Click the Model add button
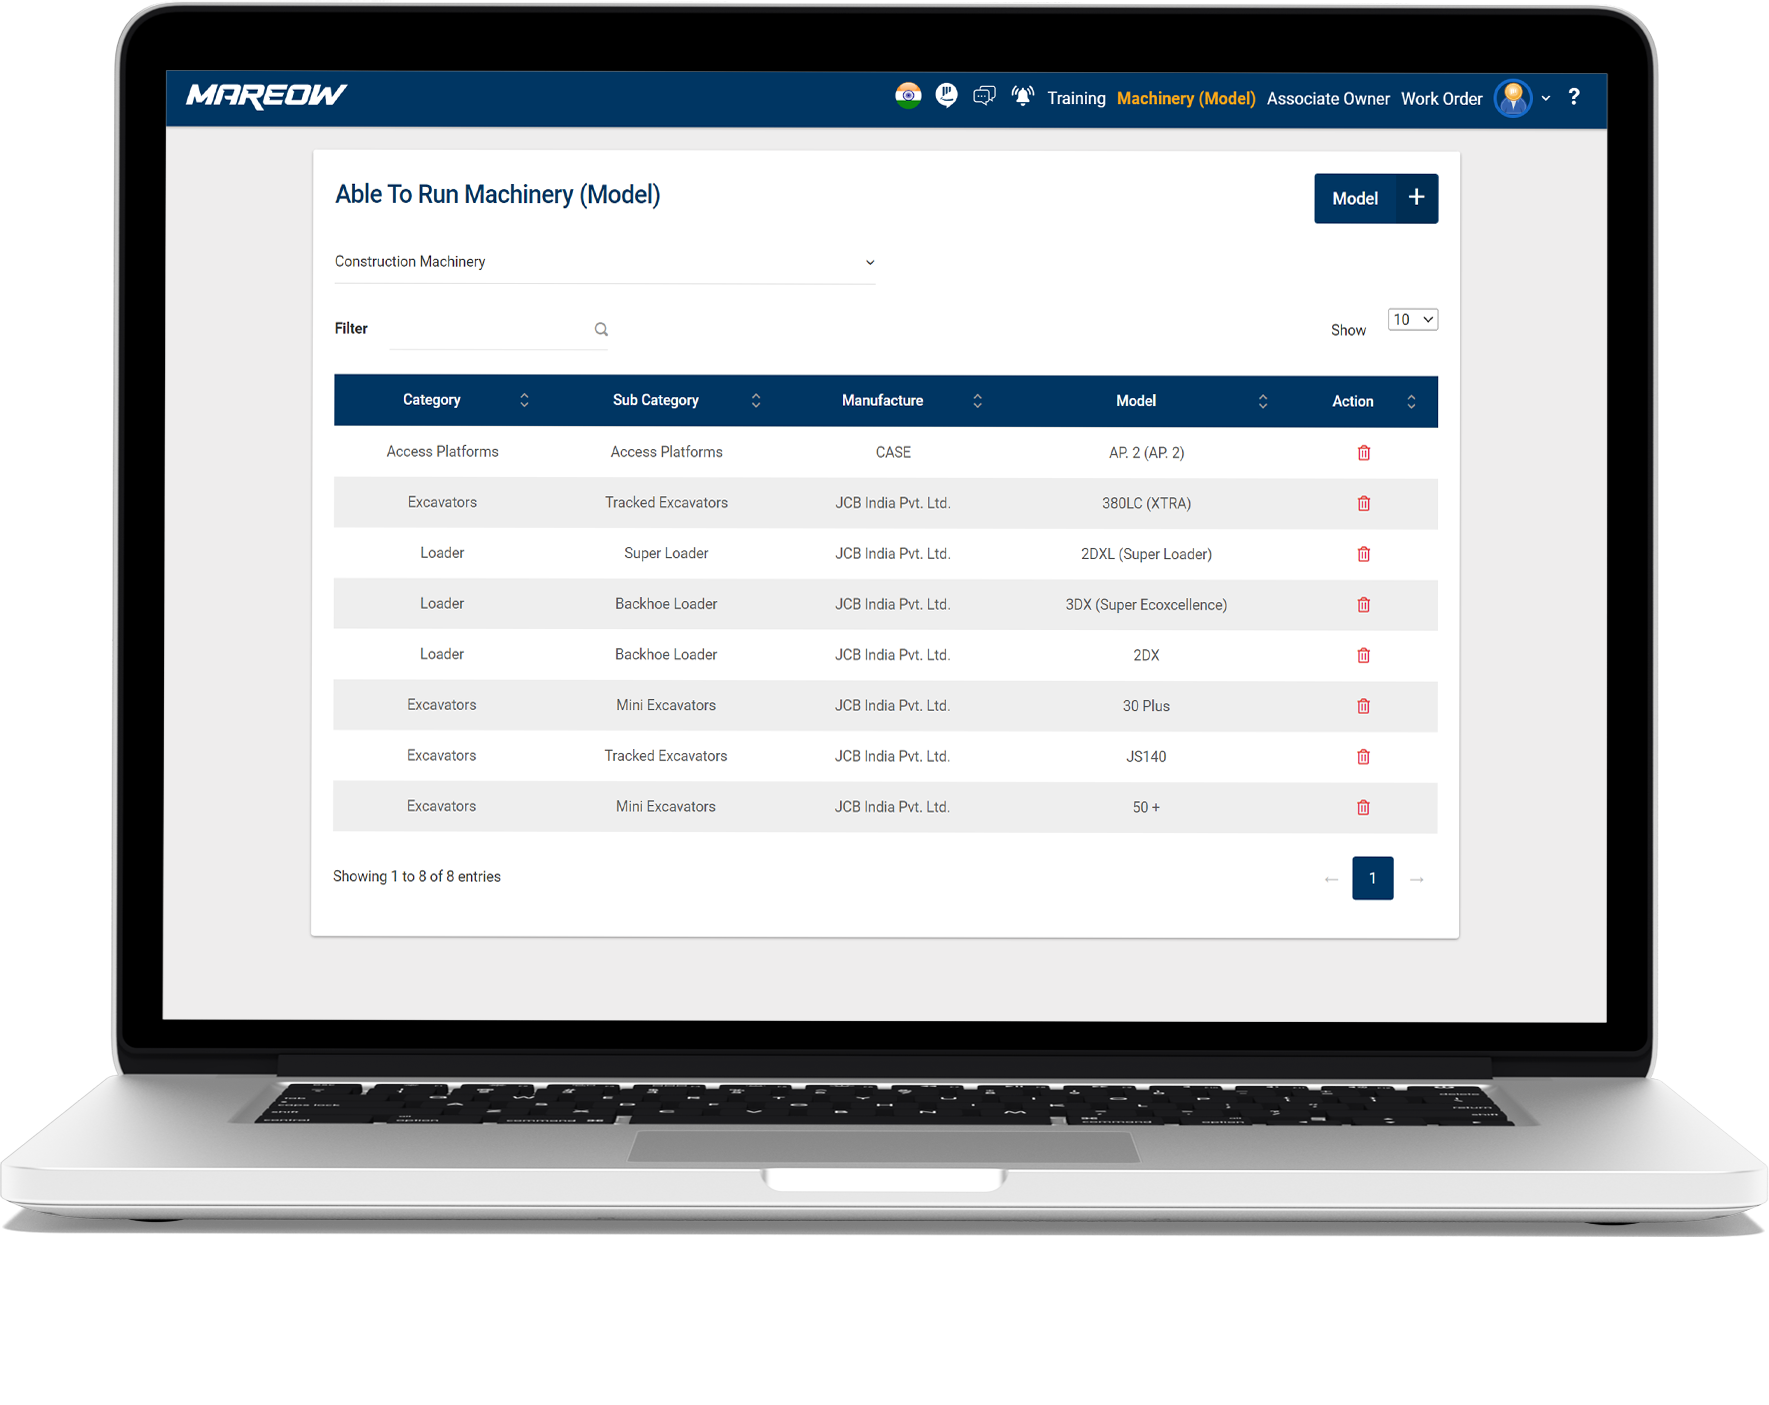The width and height of the screenshot is (1769, 1405). 1375,198
